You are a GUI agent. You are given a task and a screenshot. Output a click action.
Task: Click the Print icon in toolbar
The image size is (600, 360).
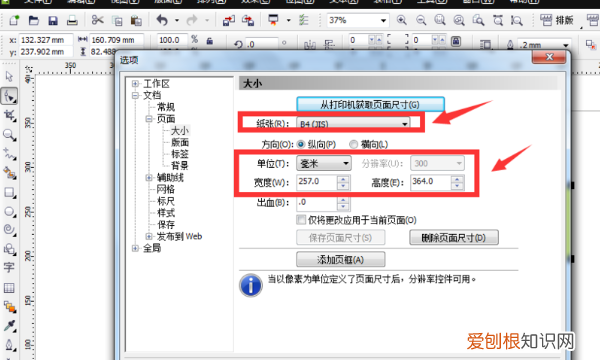tap(72, 20)
